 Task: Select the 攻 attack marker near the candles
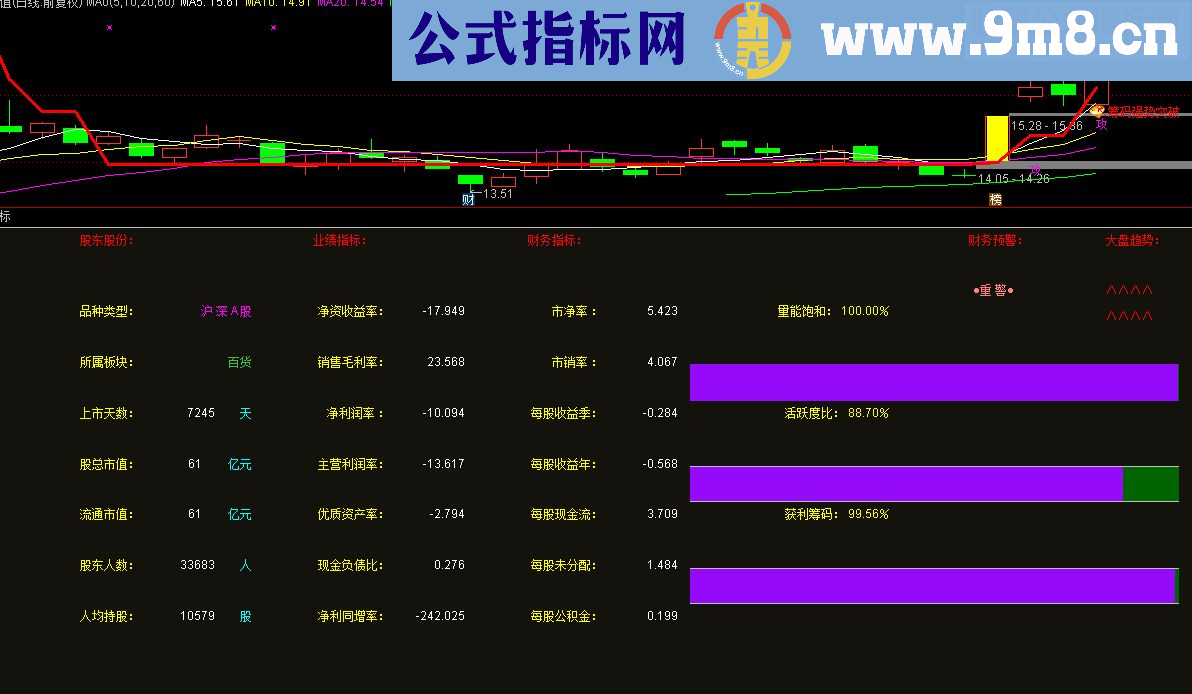pyautogui.click(x=1103, y=124)
